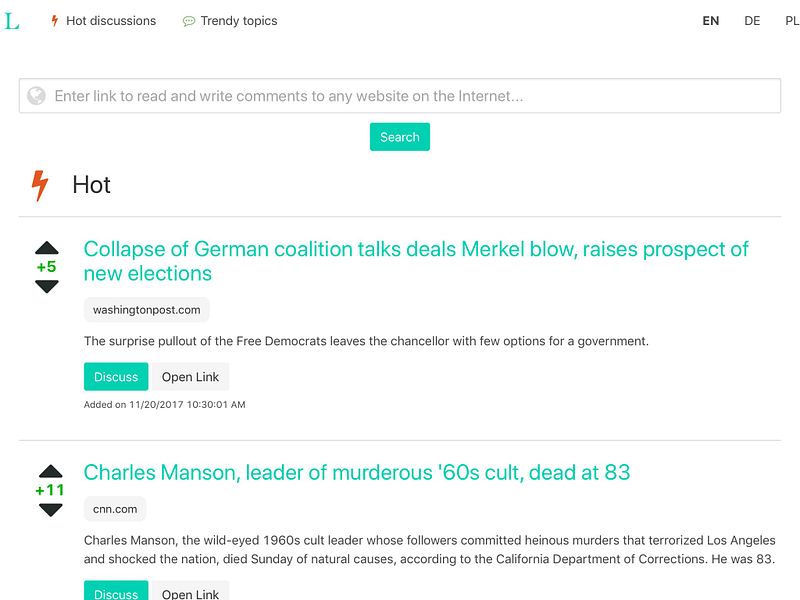This screenshot has width=800, height=600.
Task: Click the globe icon in the search field
Action: coord(36,95)
